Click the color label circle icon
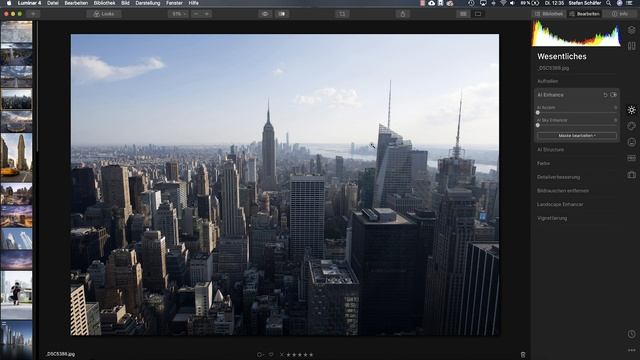The image size is (640, 360). [x=260, y=355]
